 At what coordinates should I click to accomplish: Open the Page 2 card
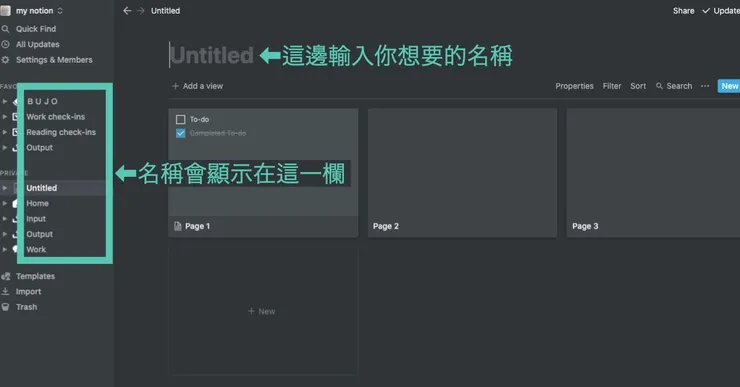pos(462,173)
